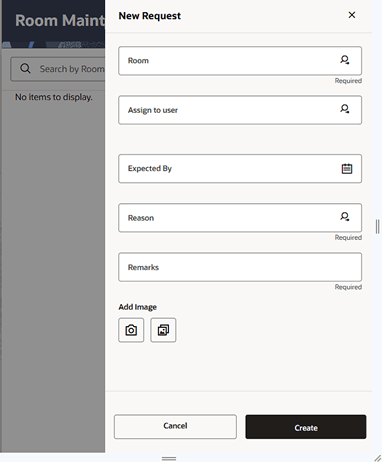Image resolution: width=382 pixels, height=462 pixels.
Task: Click the Room Maintenance page heading
Action: (x=60, y=21)
